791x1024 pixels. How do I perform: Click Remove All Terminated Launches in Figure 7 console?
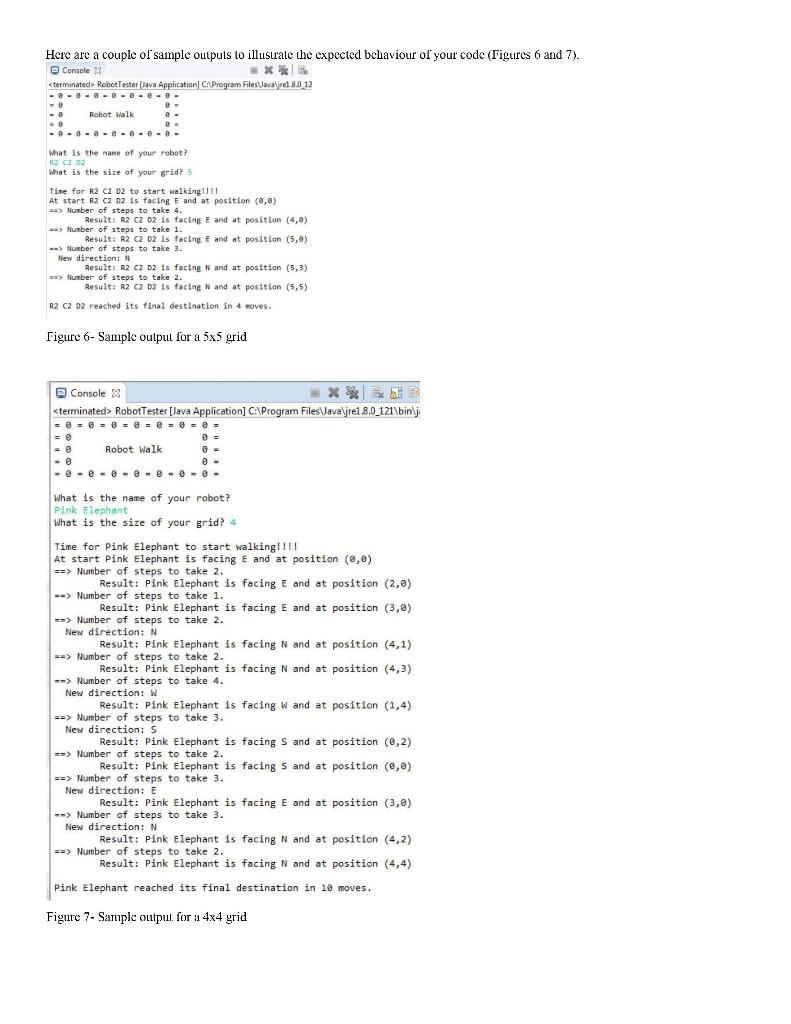point(352,392)
